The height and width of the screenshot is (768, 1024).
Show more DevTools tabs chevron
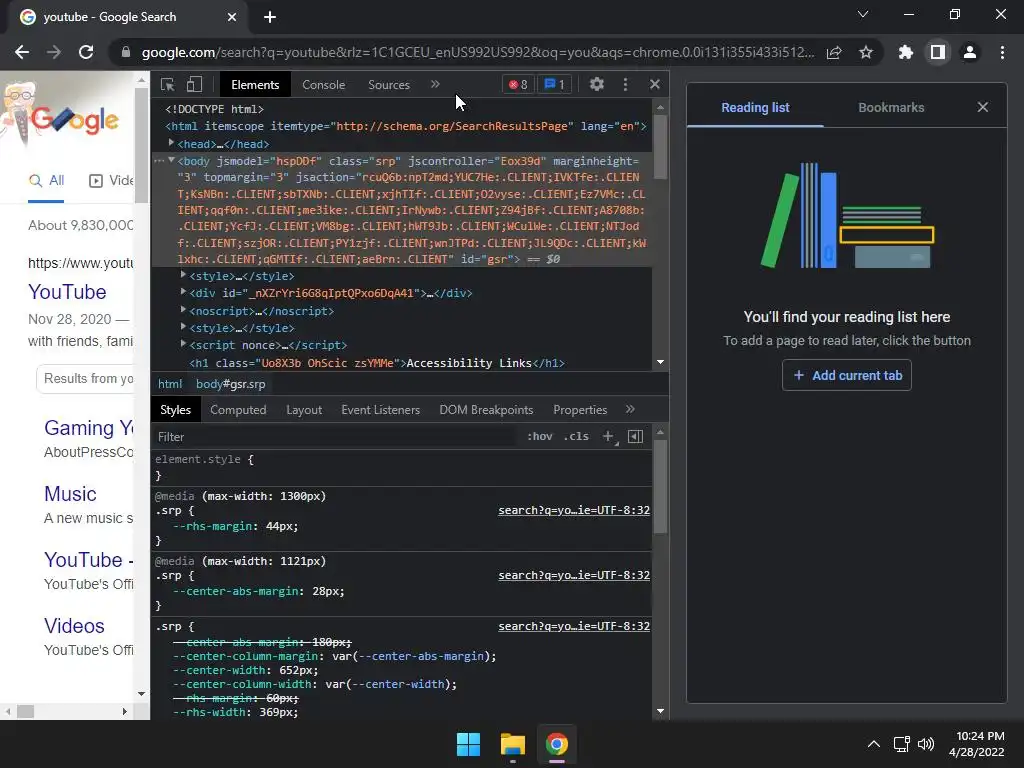[x=435, y=84]
